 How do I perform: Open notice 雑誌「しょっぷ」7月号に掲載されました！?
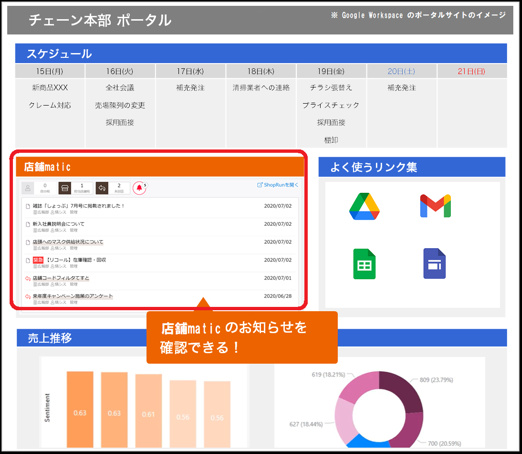(79, 206)
